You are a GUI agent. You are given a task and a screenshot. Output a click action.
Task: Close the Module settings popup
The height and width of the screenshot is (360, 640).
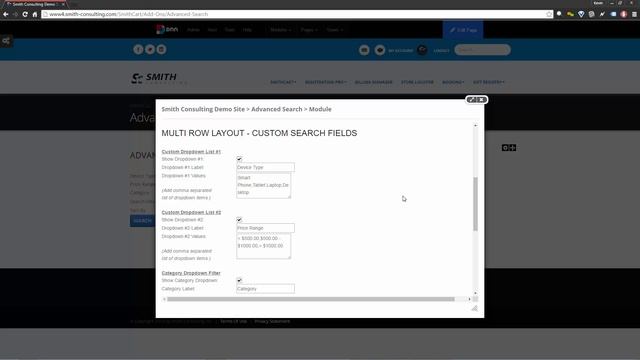(482, 100)
